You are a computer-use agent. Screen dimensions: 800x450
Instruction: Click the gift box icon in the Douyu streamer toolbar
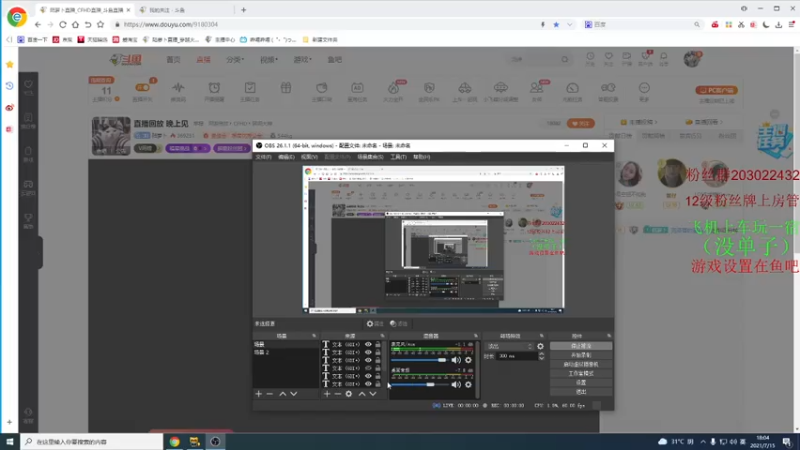tap(286, 88)
